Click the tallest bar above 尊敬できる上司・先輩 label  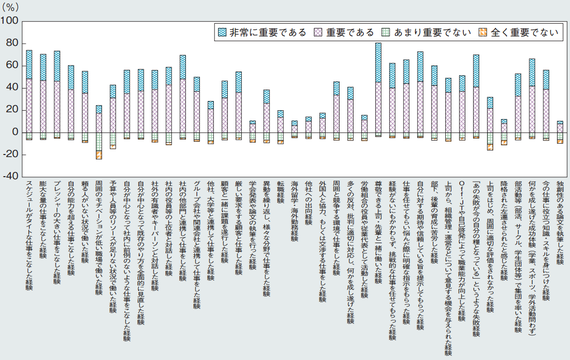(378, 90)
